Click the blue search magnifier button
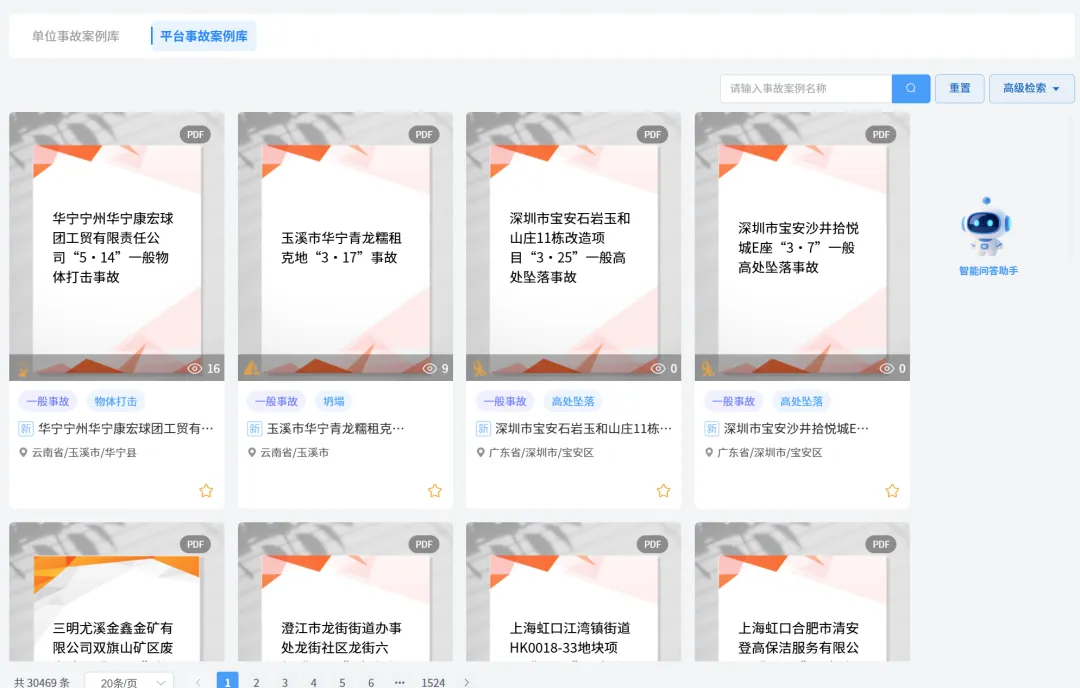 point(911,88)
